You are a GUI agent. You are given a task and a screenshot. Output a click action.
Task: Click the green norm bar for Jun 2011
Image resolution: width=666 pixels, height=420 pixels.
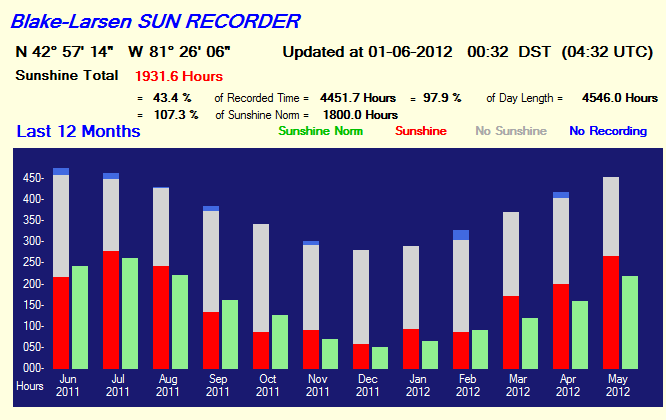tap(80, 316)
